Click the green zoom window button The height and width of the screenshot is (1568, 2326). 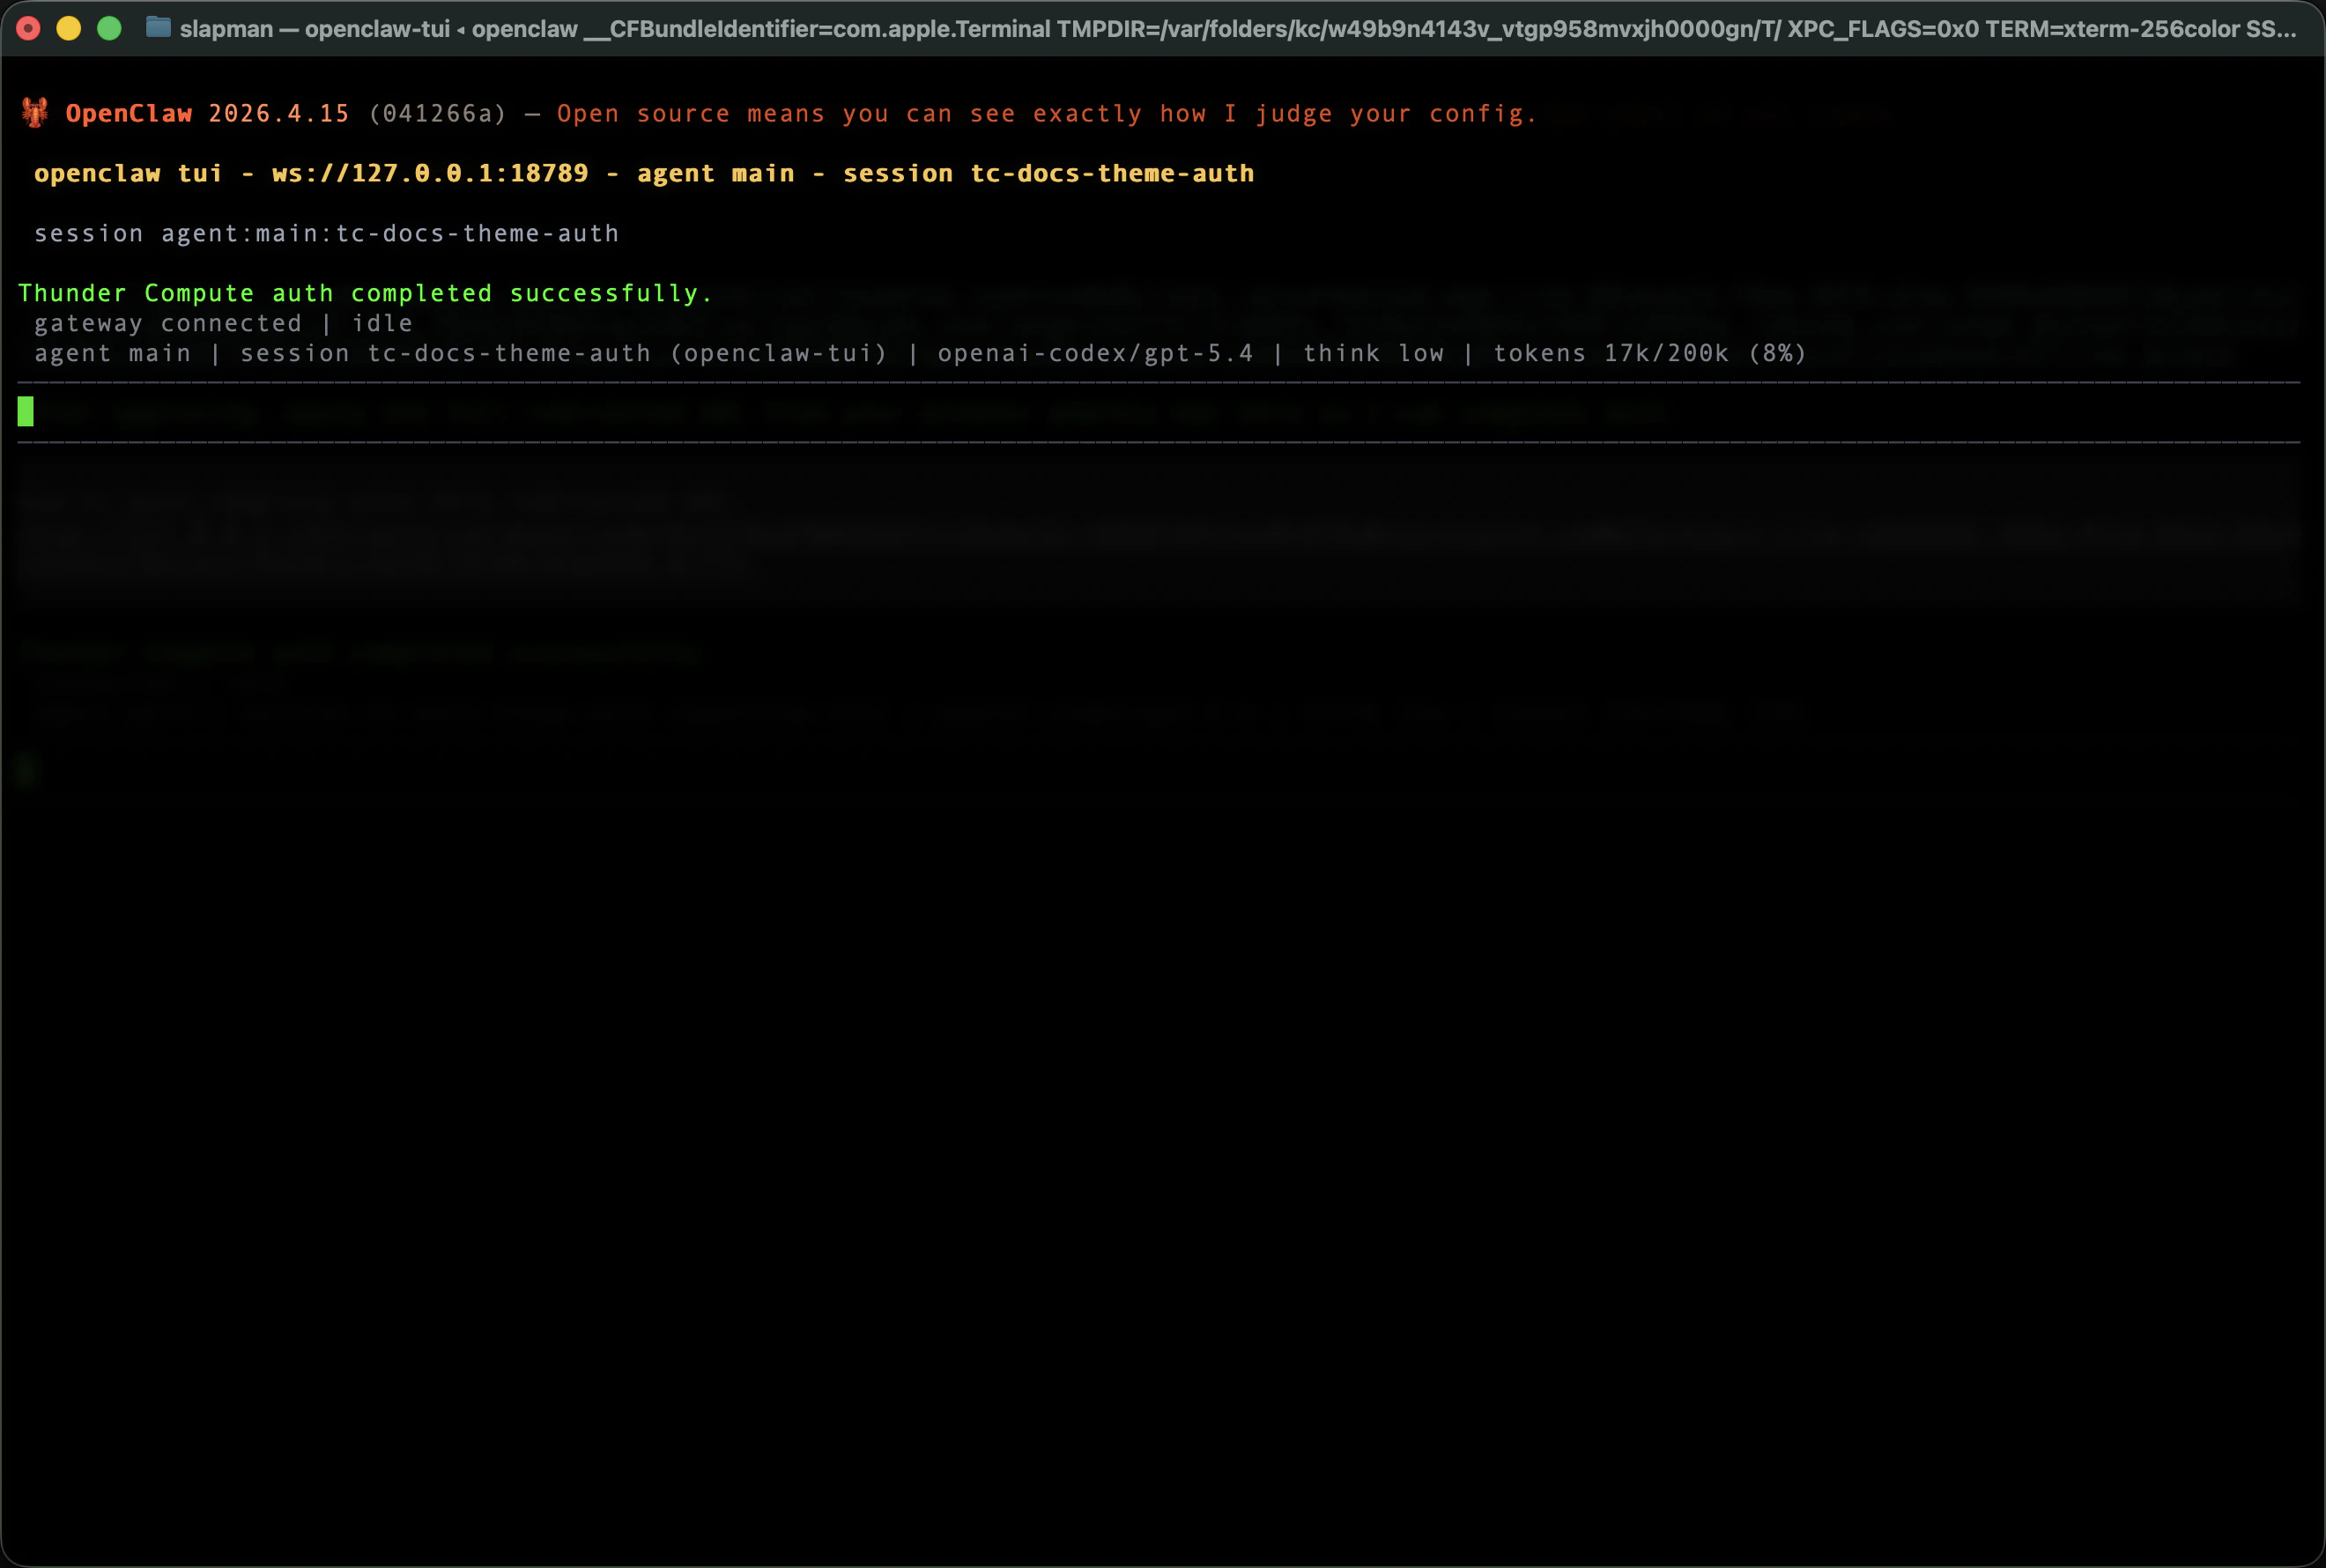click(109, 29)
